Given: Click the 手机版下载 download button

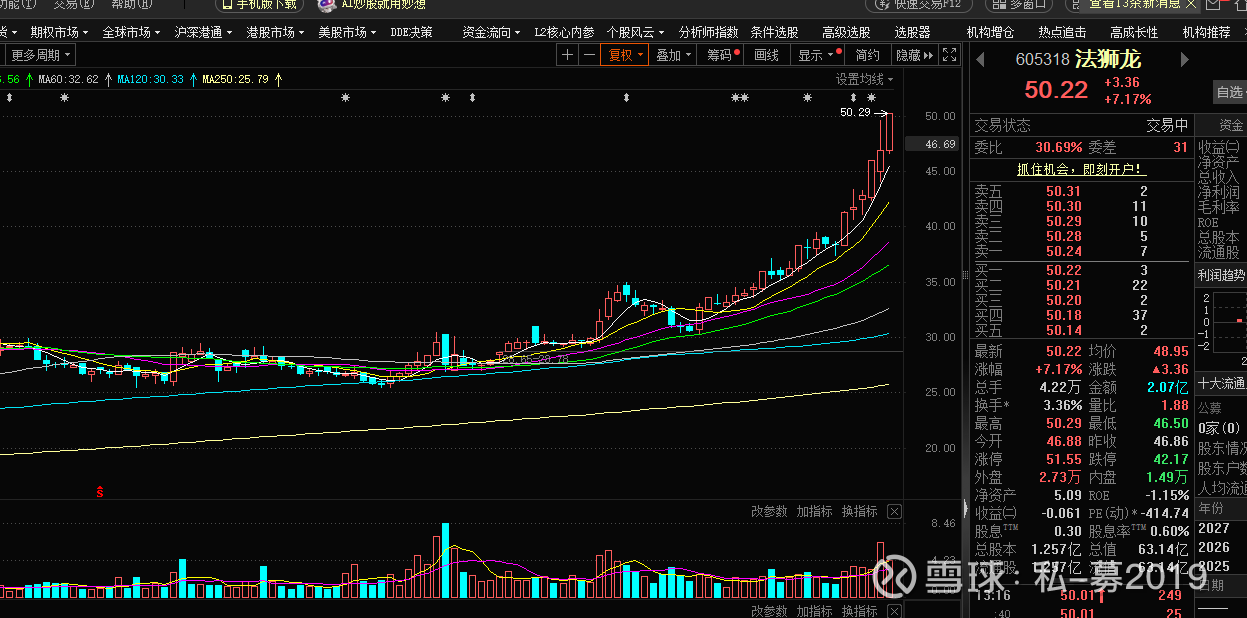Looking at the screenshot, I should coord(259,4).
